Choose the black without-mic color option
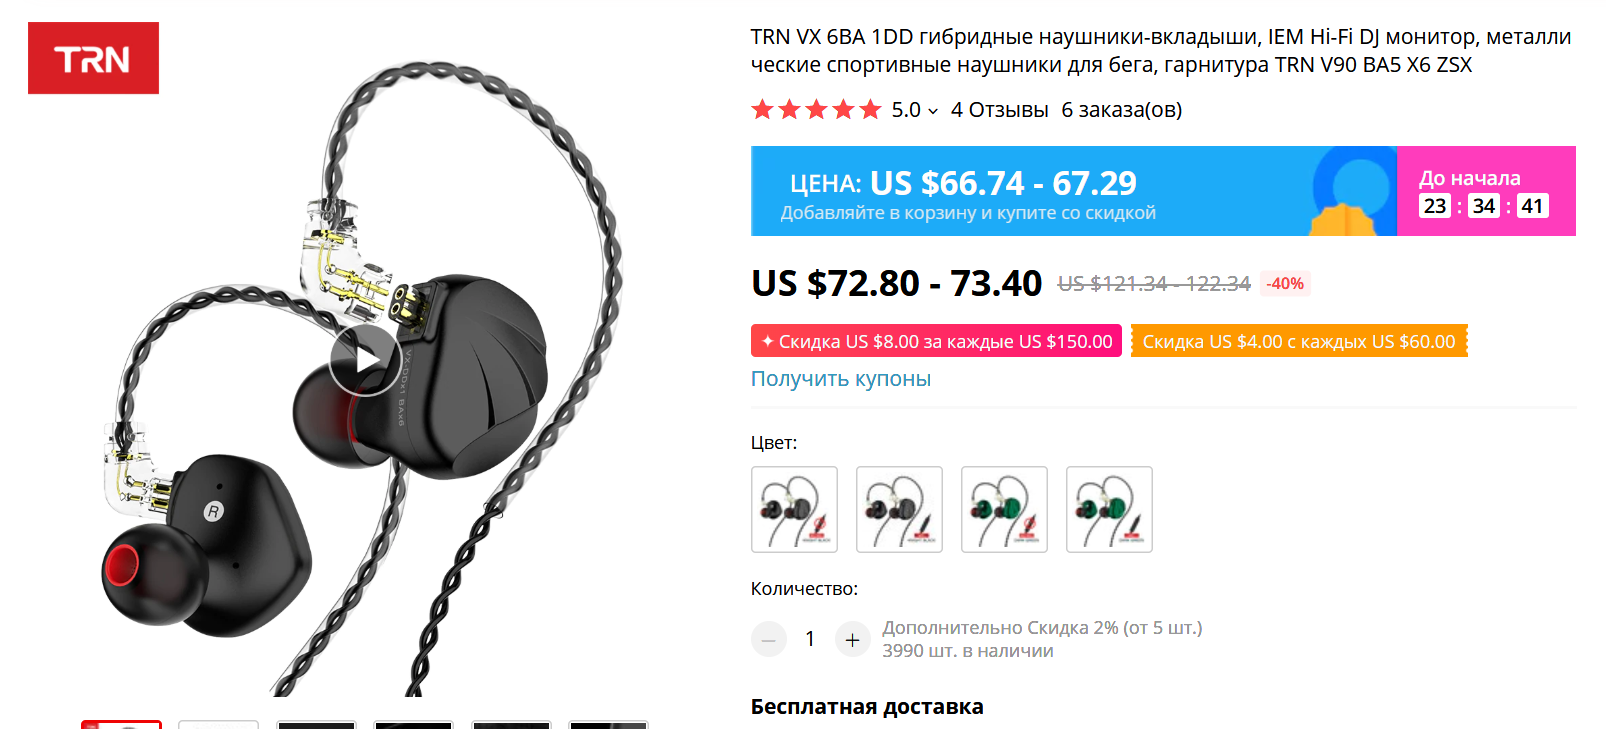The width and height of the screenshot is (1606, 729). pos(794,509)
